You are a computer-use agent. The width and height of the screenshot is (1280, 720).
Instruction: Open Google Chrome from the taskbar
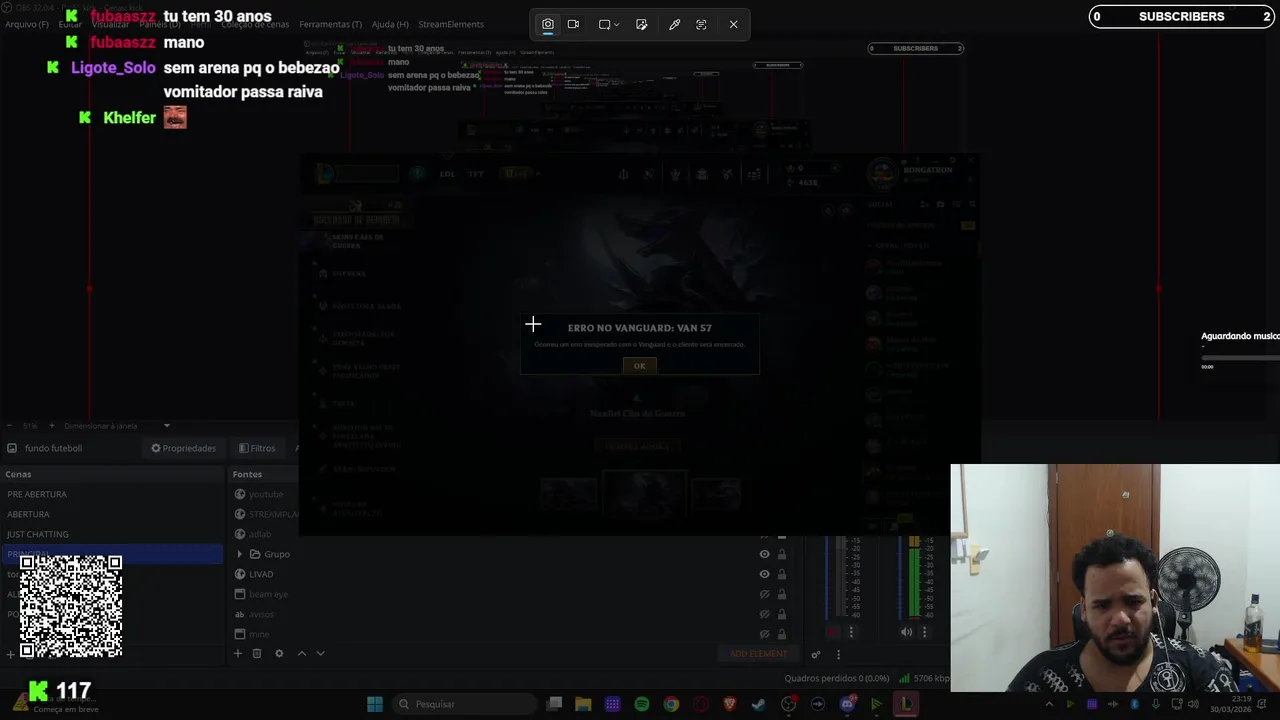click(x=671, y=704)
